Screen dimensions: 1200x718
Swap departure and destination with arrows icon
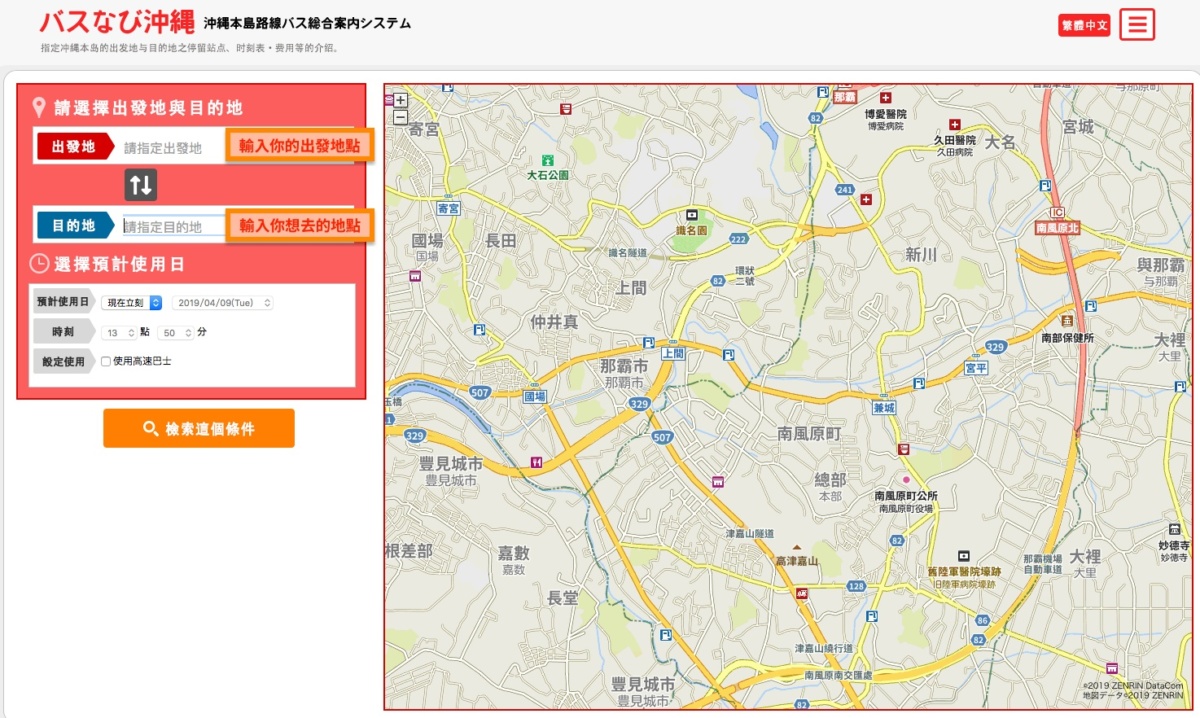(141, 185)
